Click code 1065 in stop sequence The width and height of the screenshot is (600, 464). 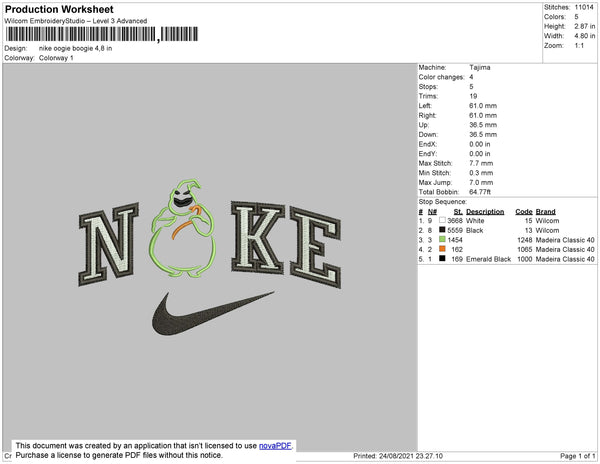[525, 249]
